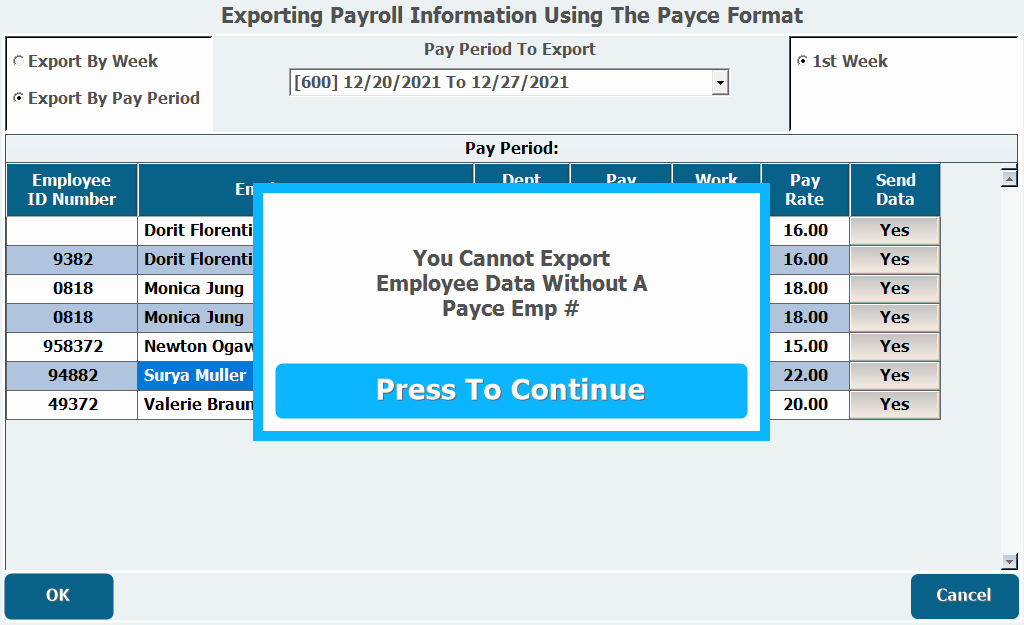The height and width of the screenshot is (625, 1024).
Task: Toggle Send Data Yes for employee 49372
Action: pos(895,404)
